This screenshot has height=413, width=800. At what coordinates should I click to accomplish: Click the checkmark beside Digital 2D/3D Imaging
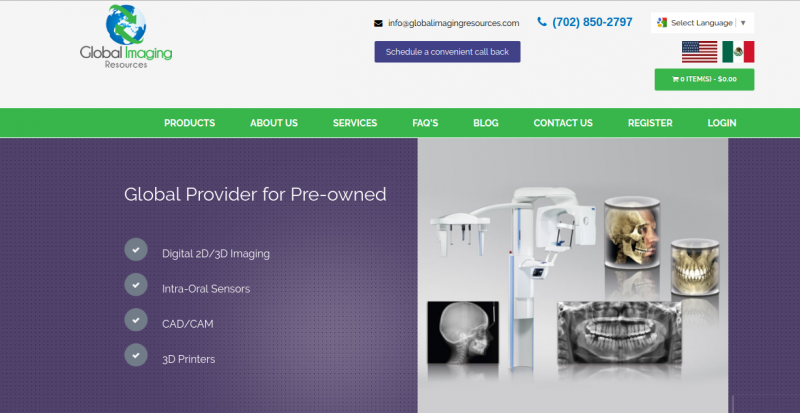tap(136, 250)
